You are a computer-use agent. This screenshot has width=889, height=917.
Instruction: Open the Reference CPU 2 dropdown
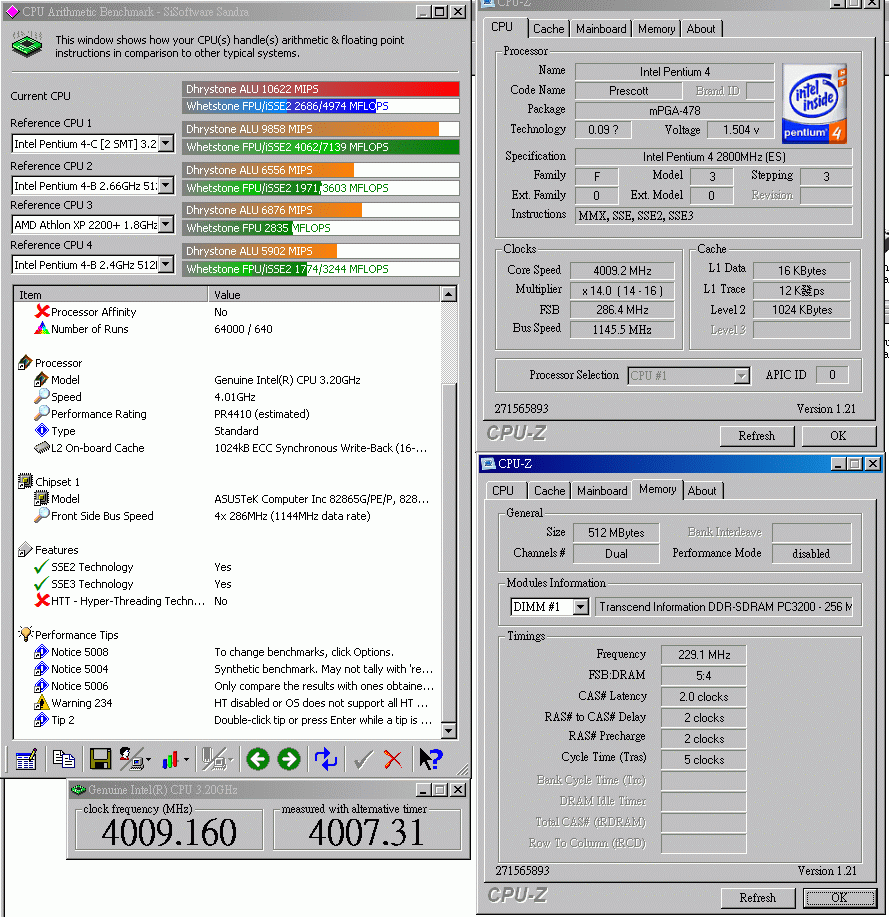(x=166, y=185)
